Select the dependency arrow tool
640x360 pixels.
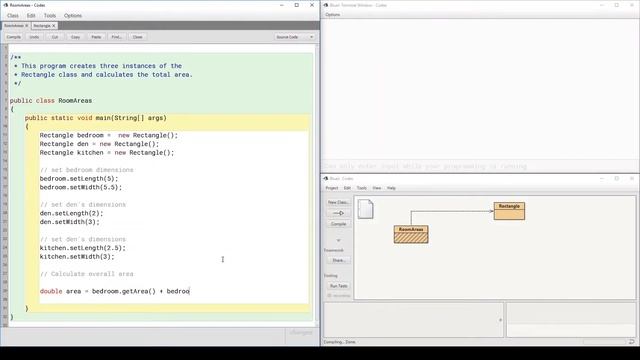pyautogui.click(x=338, y=213)
